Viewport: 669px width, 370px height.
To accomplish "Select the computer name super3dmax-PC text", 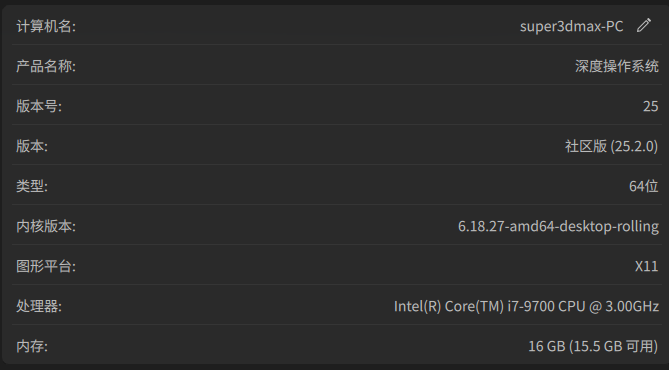I will 571,26.
